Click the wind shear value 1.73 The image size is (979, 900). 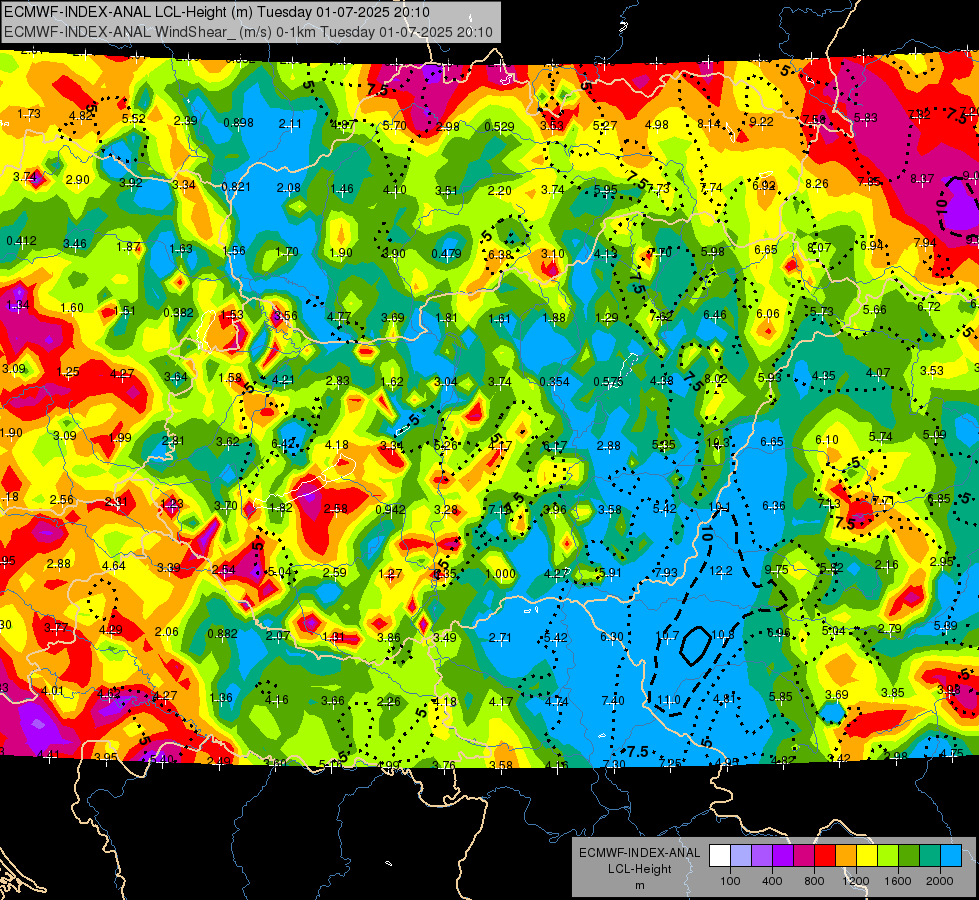coord(29,114)
